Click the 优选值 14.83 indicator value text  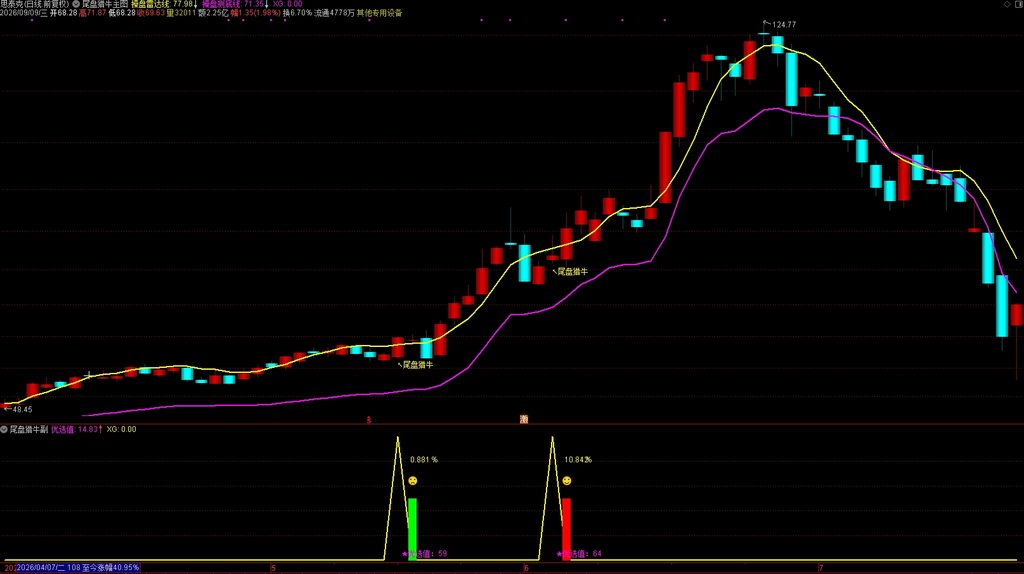coord(77,429)
